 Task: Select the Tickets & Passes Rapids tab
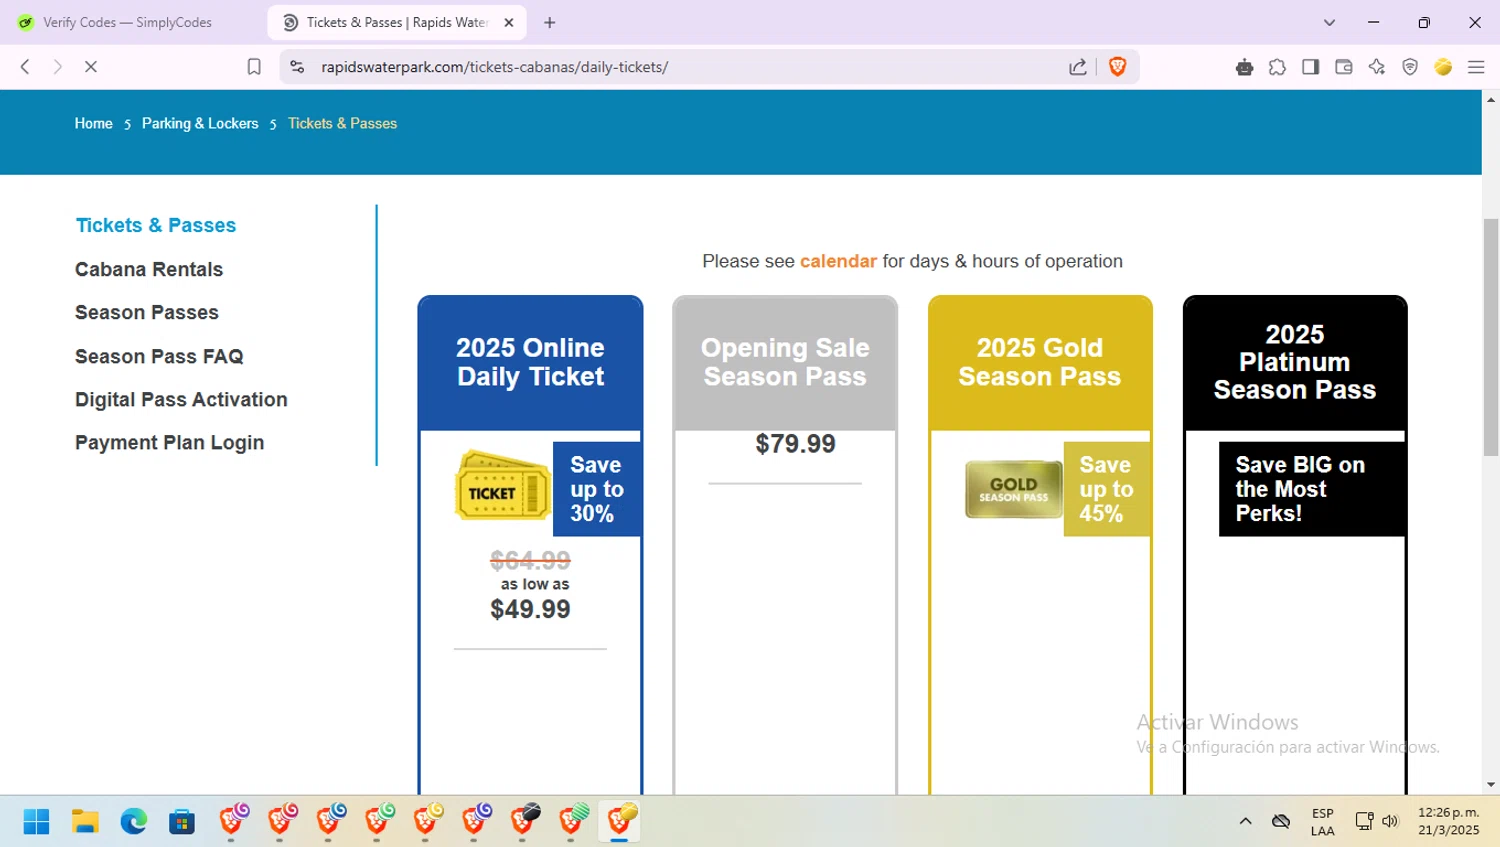397,22
